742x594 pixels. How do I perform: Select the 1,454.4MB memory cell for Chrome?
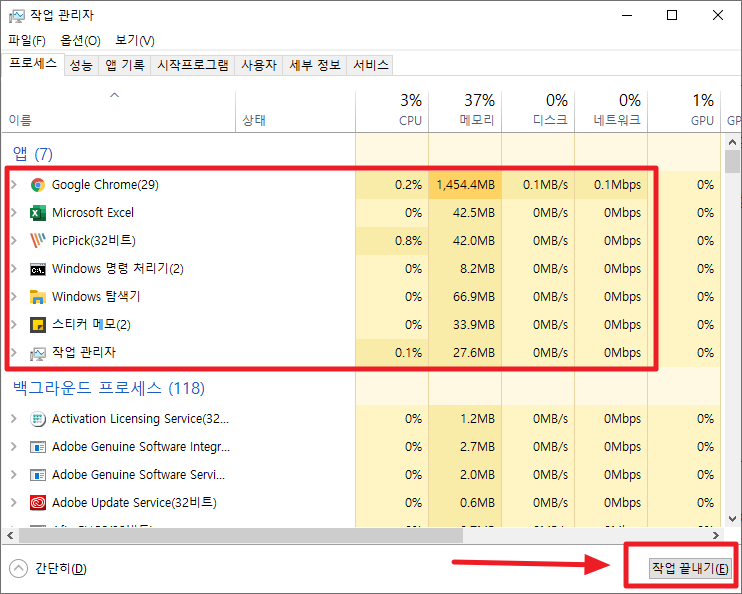pos(465,185)
